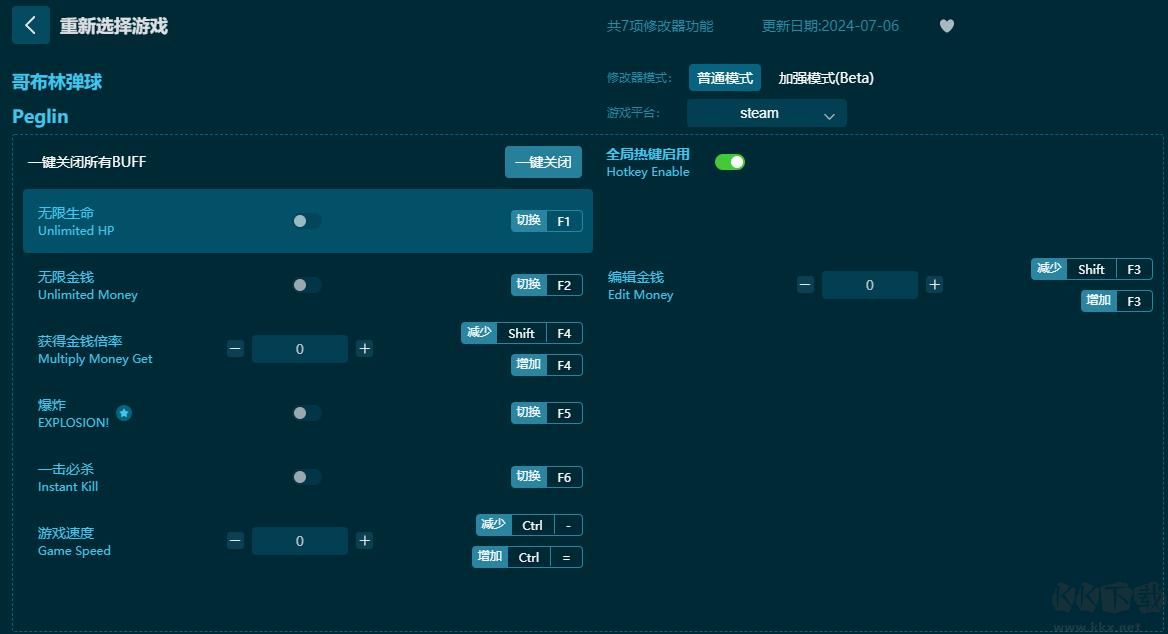This screenshot has height=634, width=1168.
Task: Click 减少 Shift F4 hotkey button
Action: click(x=521, y=334)
